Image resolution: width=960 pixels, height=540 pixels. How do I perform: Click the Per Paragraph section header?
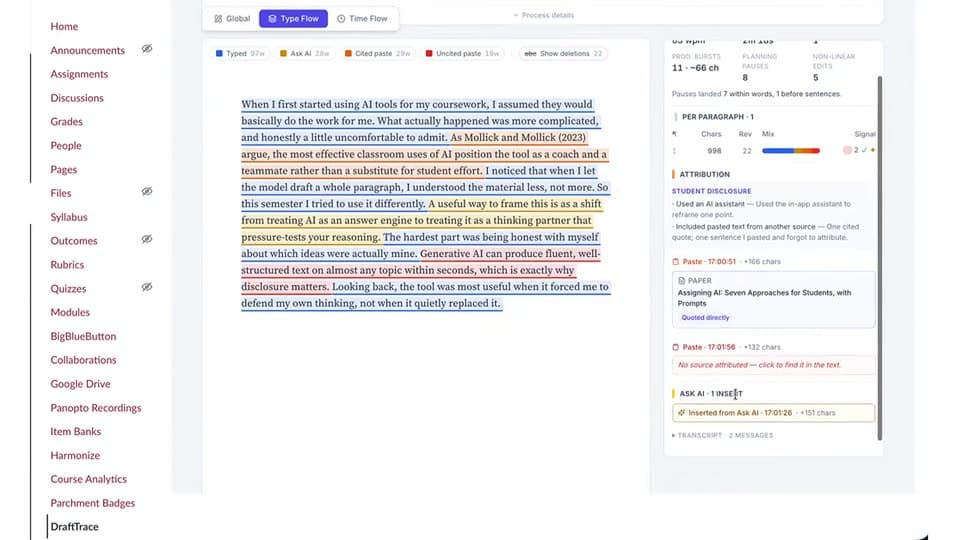(x=718, y=117)
